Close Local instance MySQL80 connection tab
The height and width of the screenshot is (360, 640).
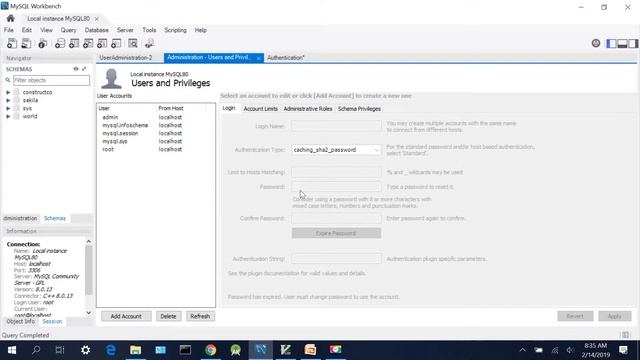click(x=97, y=19)
